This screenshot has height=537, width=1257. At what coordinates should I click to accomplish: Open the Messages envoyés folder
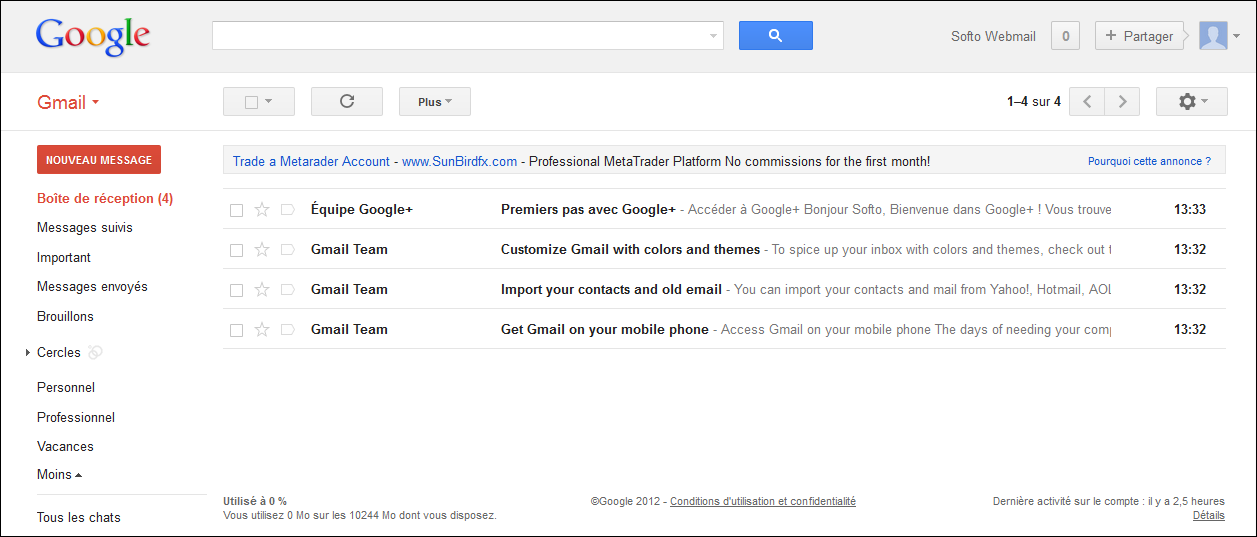click(x=92, y=286)
